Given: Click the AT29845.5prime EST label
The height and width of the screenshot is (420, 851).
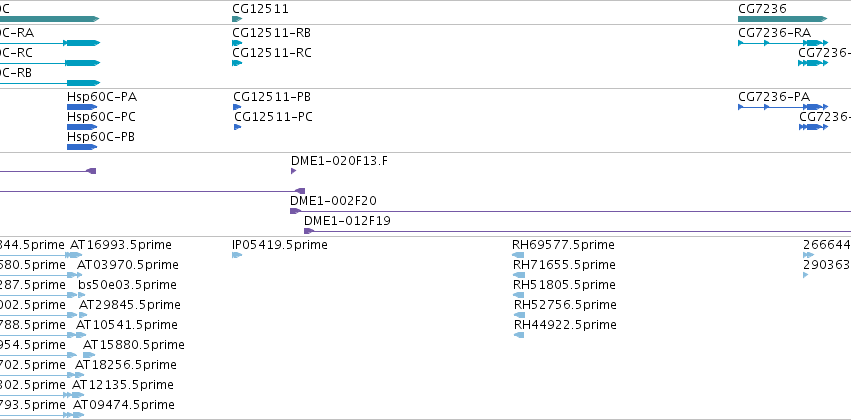Looking at the screenshot, I should click(130, 305).
